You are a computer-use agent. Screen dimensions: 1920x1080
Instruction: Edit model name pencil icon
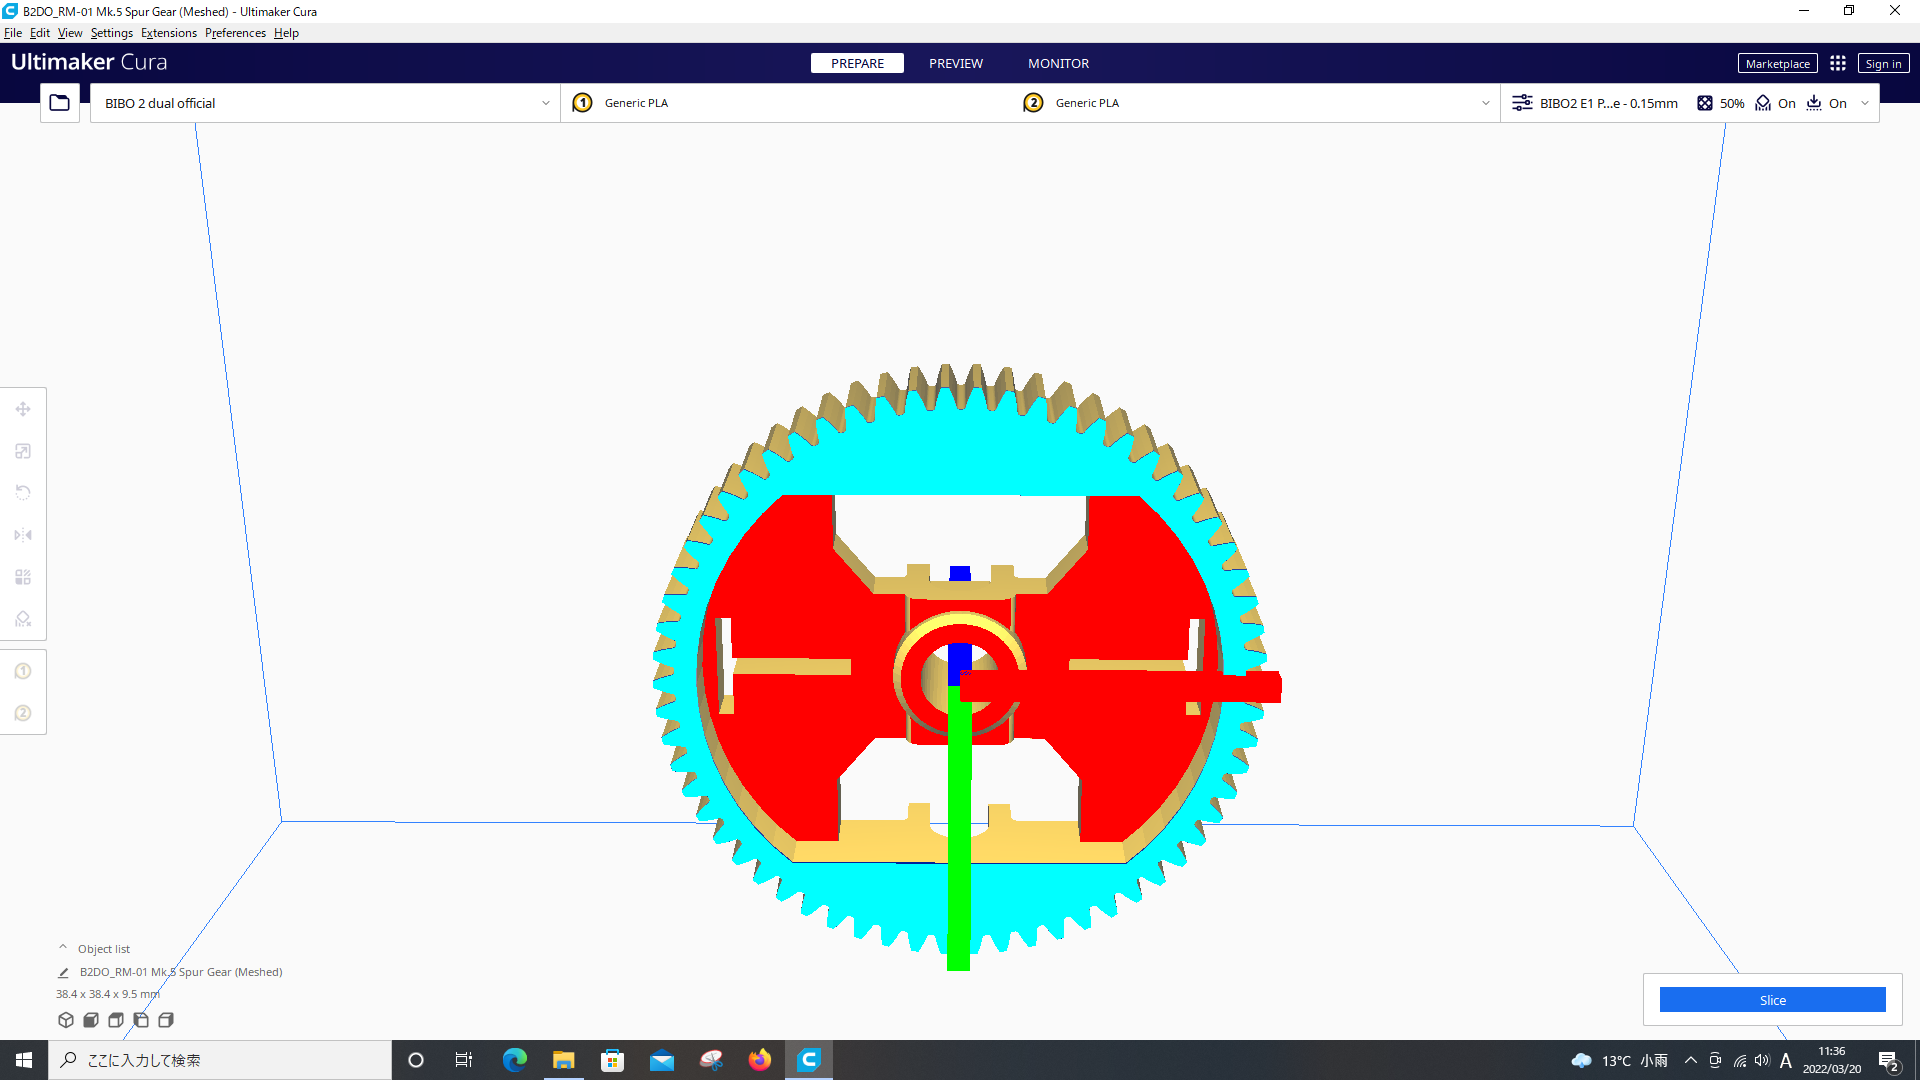pyautogui.click(x=63, y=972)
